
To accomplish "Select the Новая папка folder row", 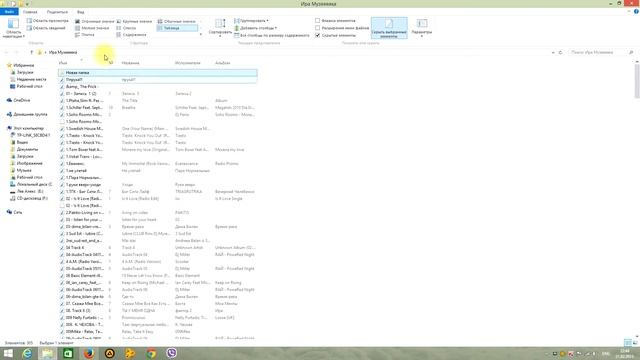I will click(x=158, y=73).
